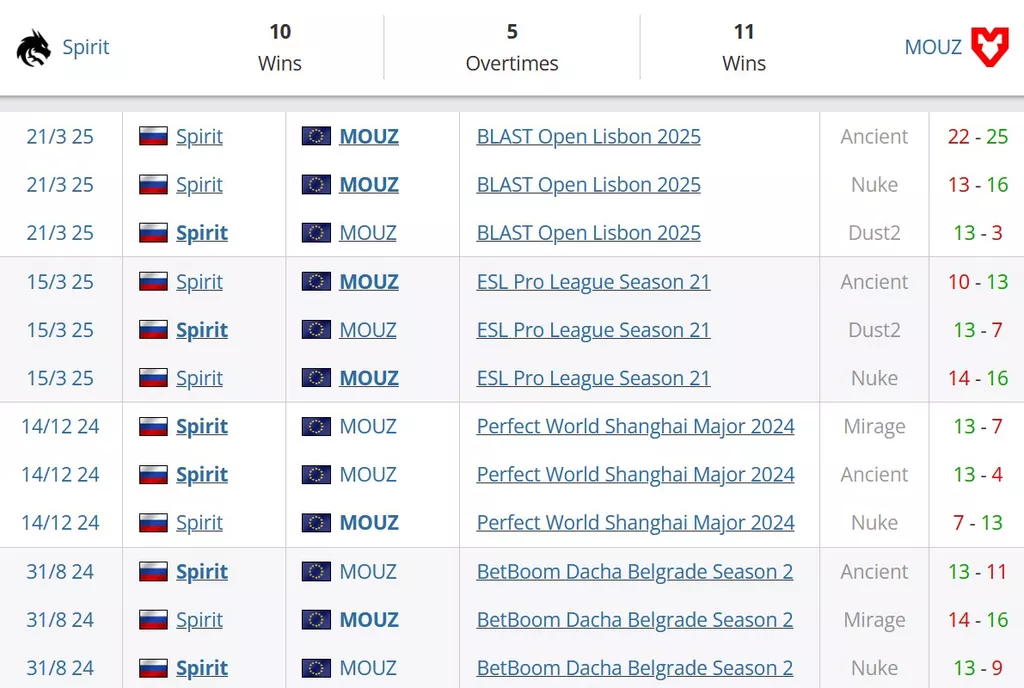1024x688 pixels.
Task: Click the 15/3 25 date in the Dust2 row
Action: coord(60,330)
